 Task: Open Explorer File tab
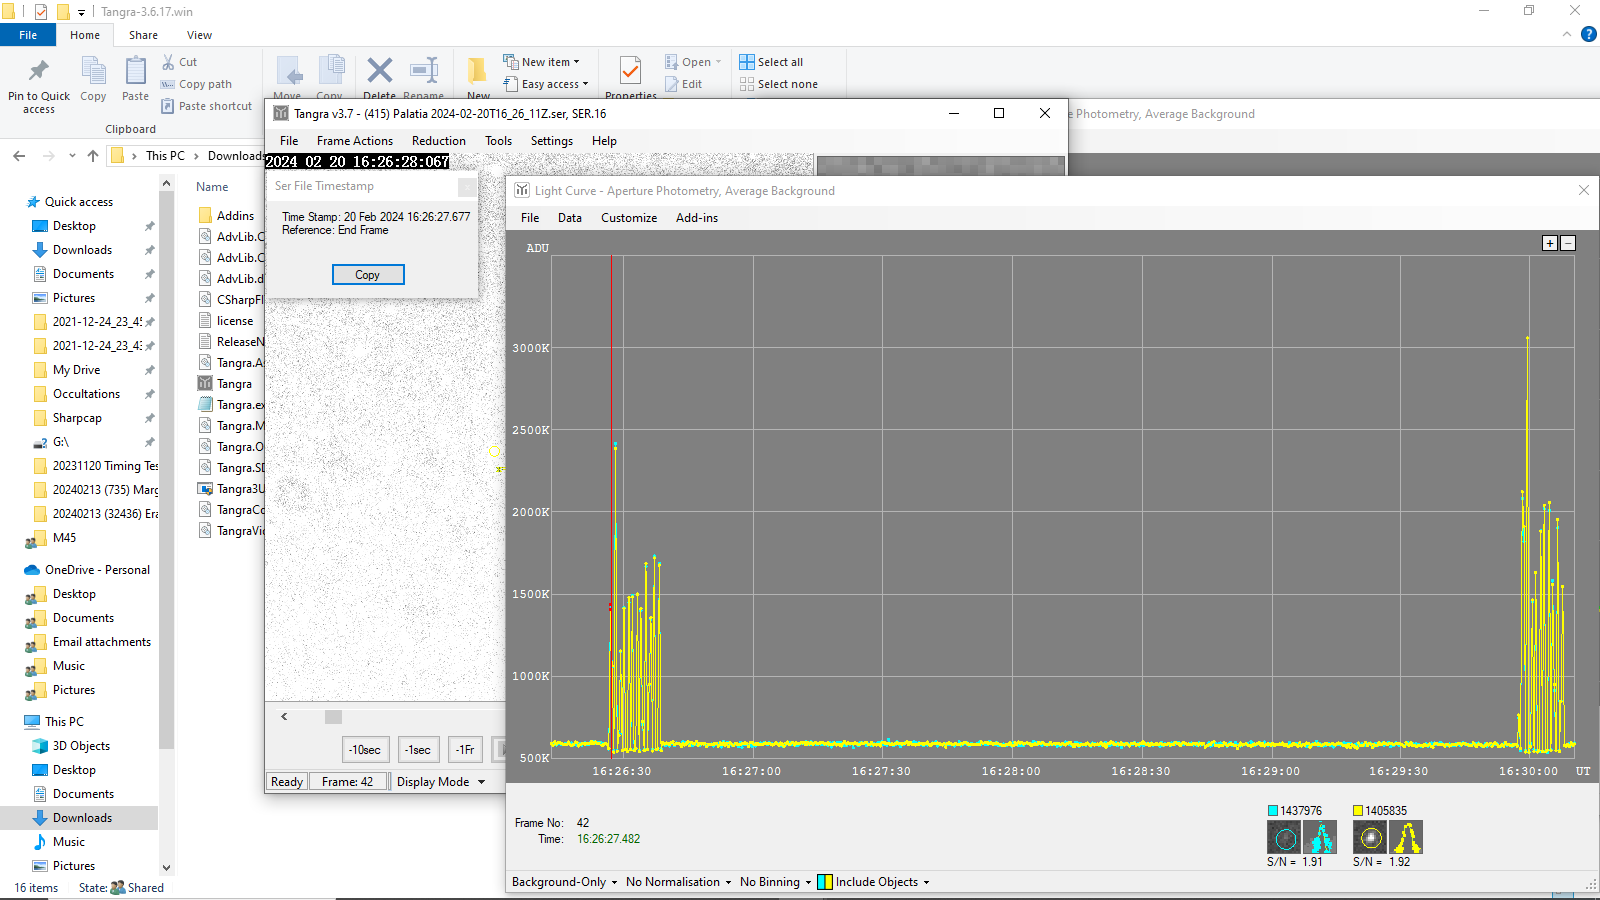pos(28,35)
